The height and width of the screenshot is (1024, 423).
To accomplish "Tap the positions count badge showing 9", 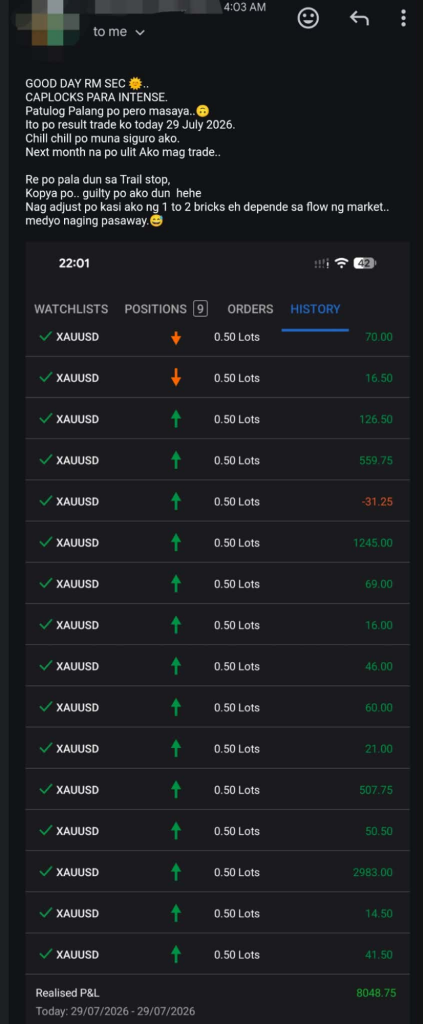I will [200, 309].
